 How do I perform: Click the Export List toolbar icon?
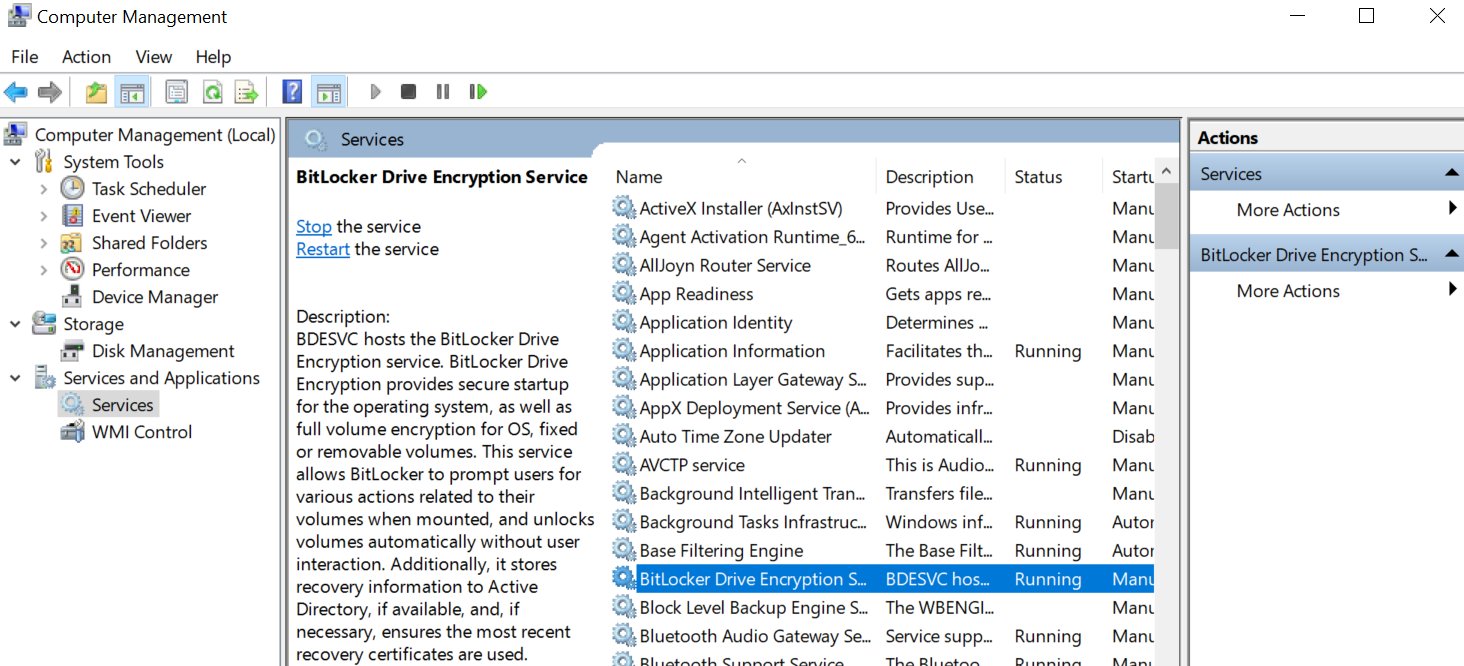[246, 92]
